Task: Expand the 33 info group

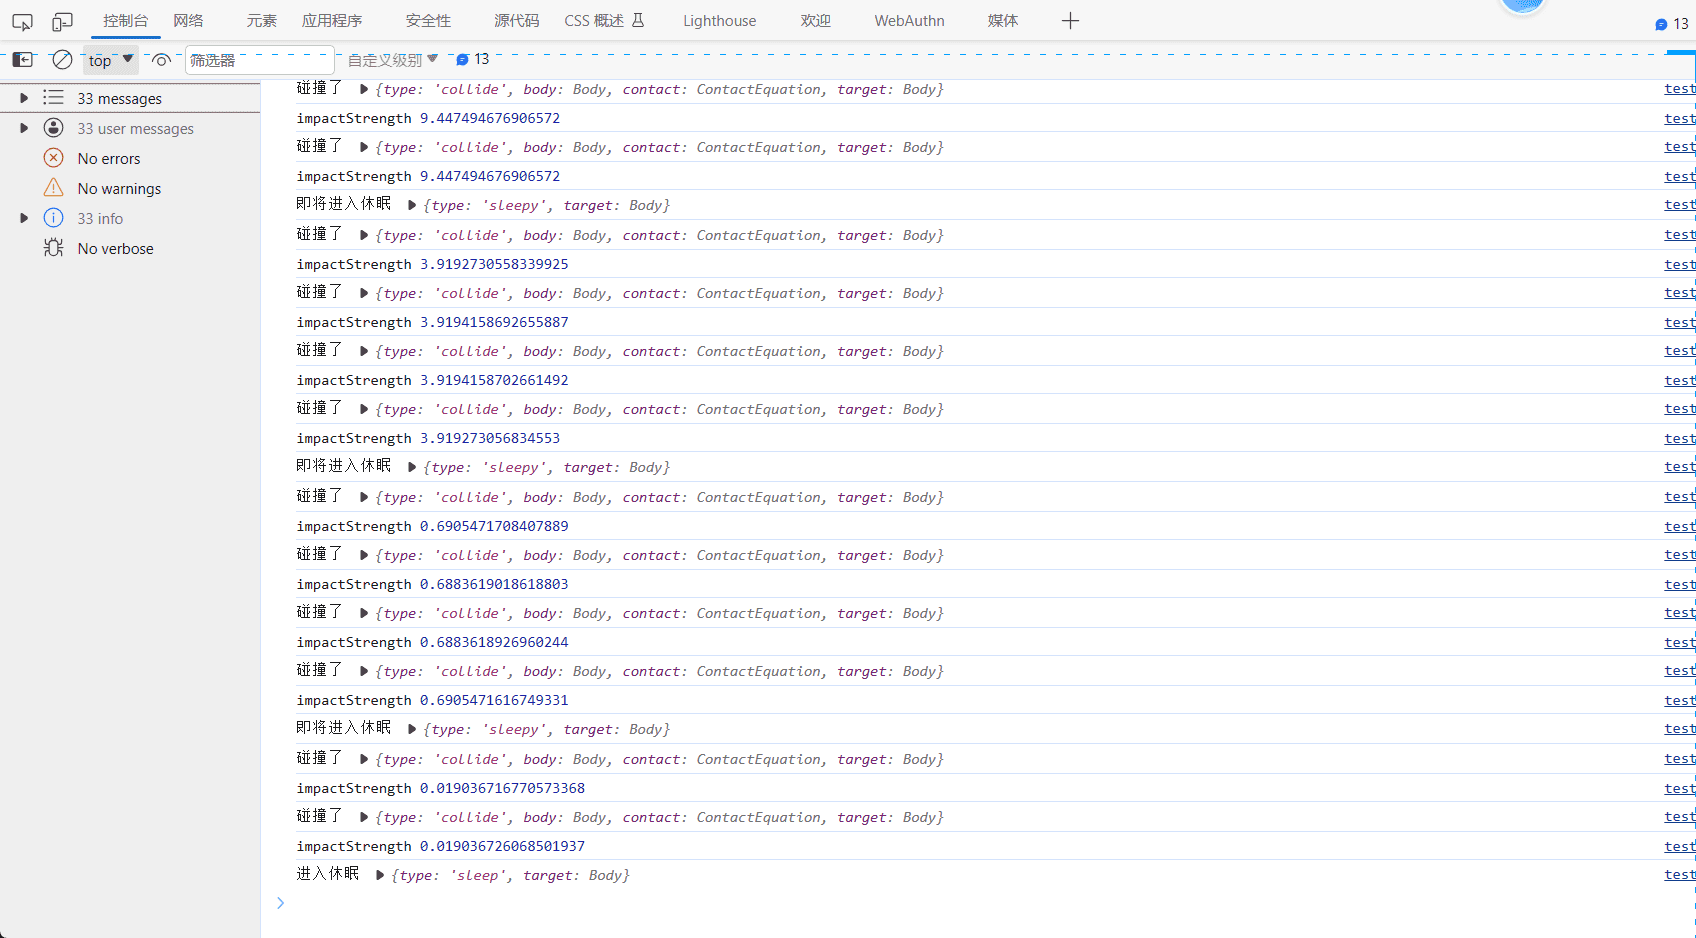Action: (x=24, y=218)
